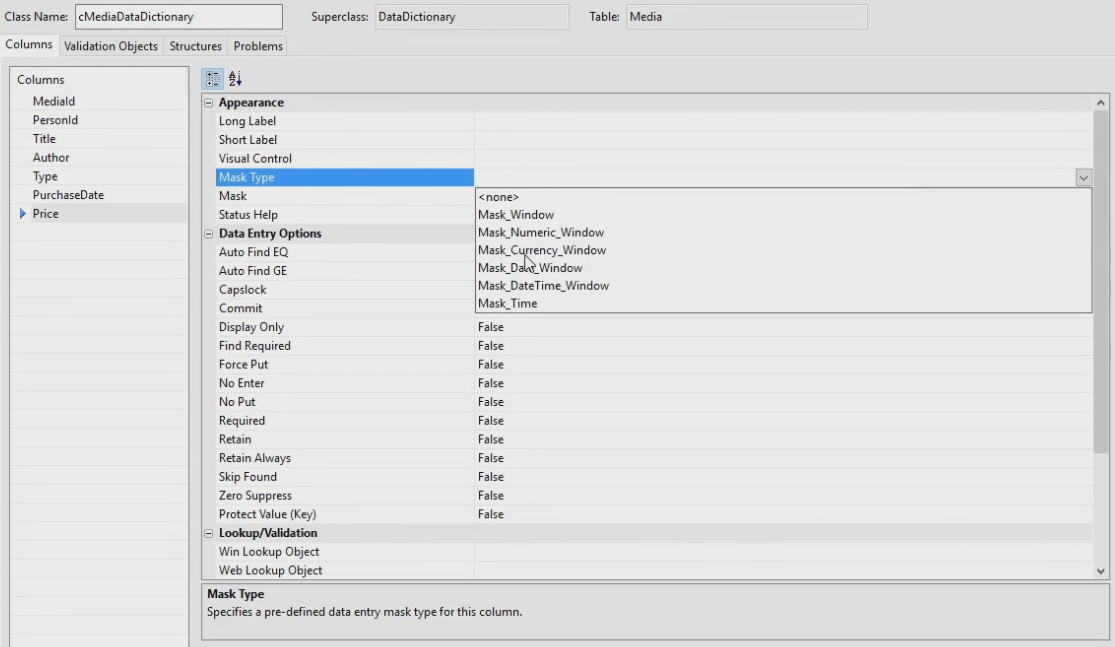Select the PurchaseDate column

(68, 195)
